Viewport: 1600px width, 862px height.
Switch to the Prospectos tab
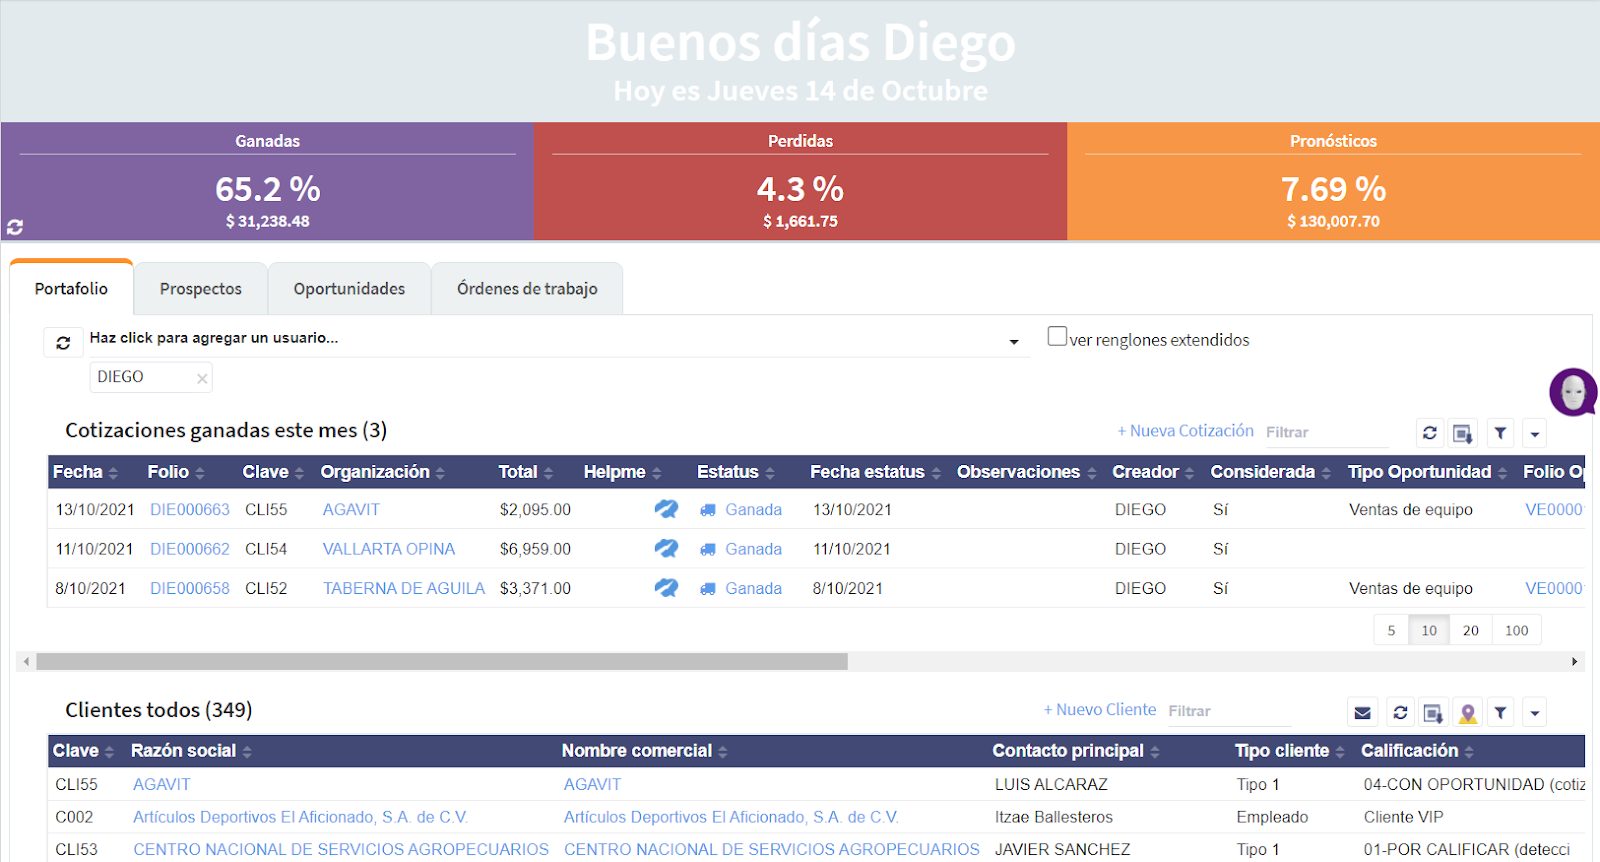(201, 289)
